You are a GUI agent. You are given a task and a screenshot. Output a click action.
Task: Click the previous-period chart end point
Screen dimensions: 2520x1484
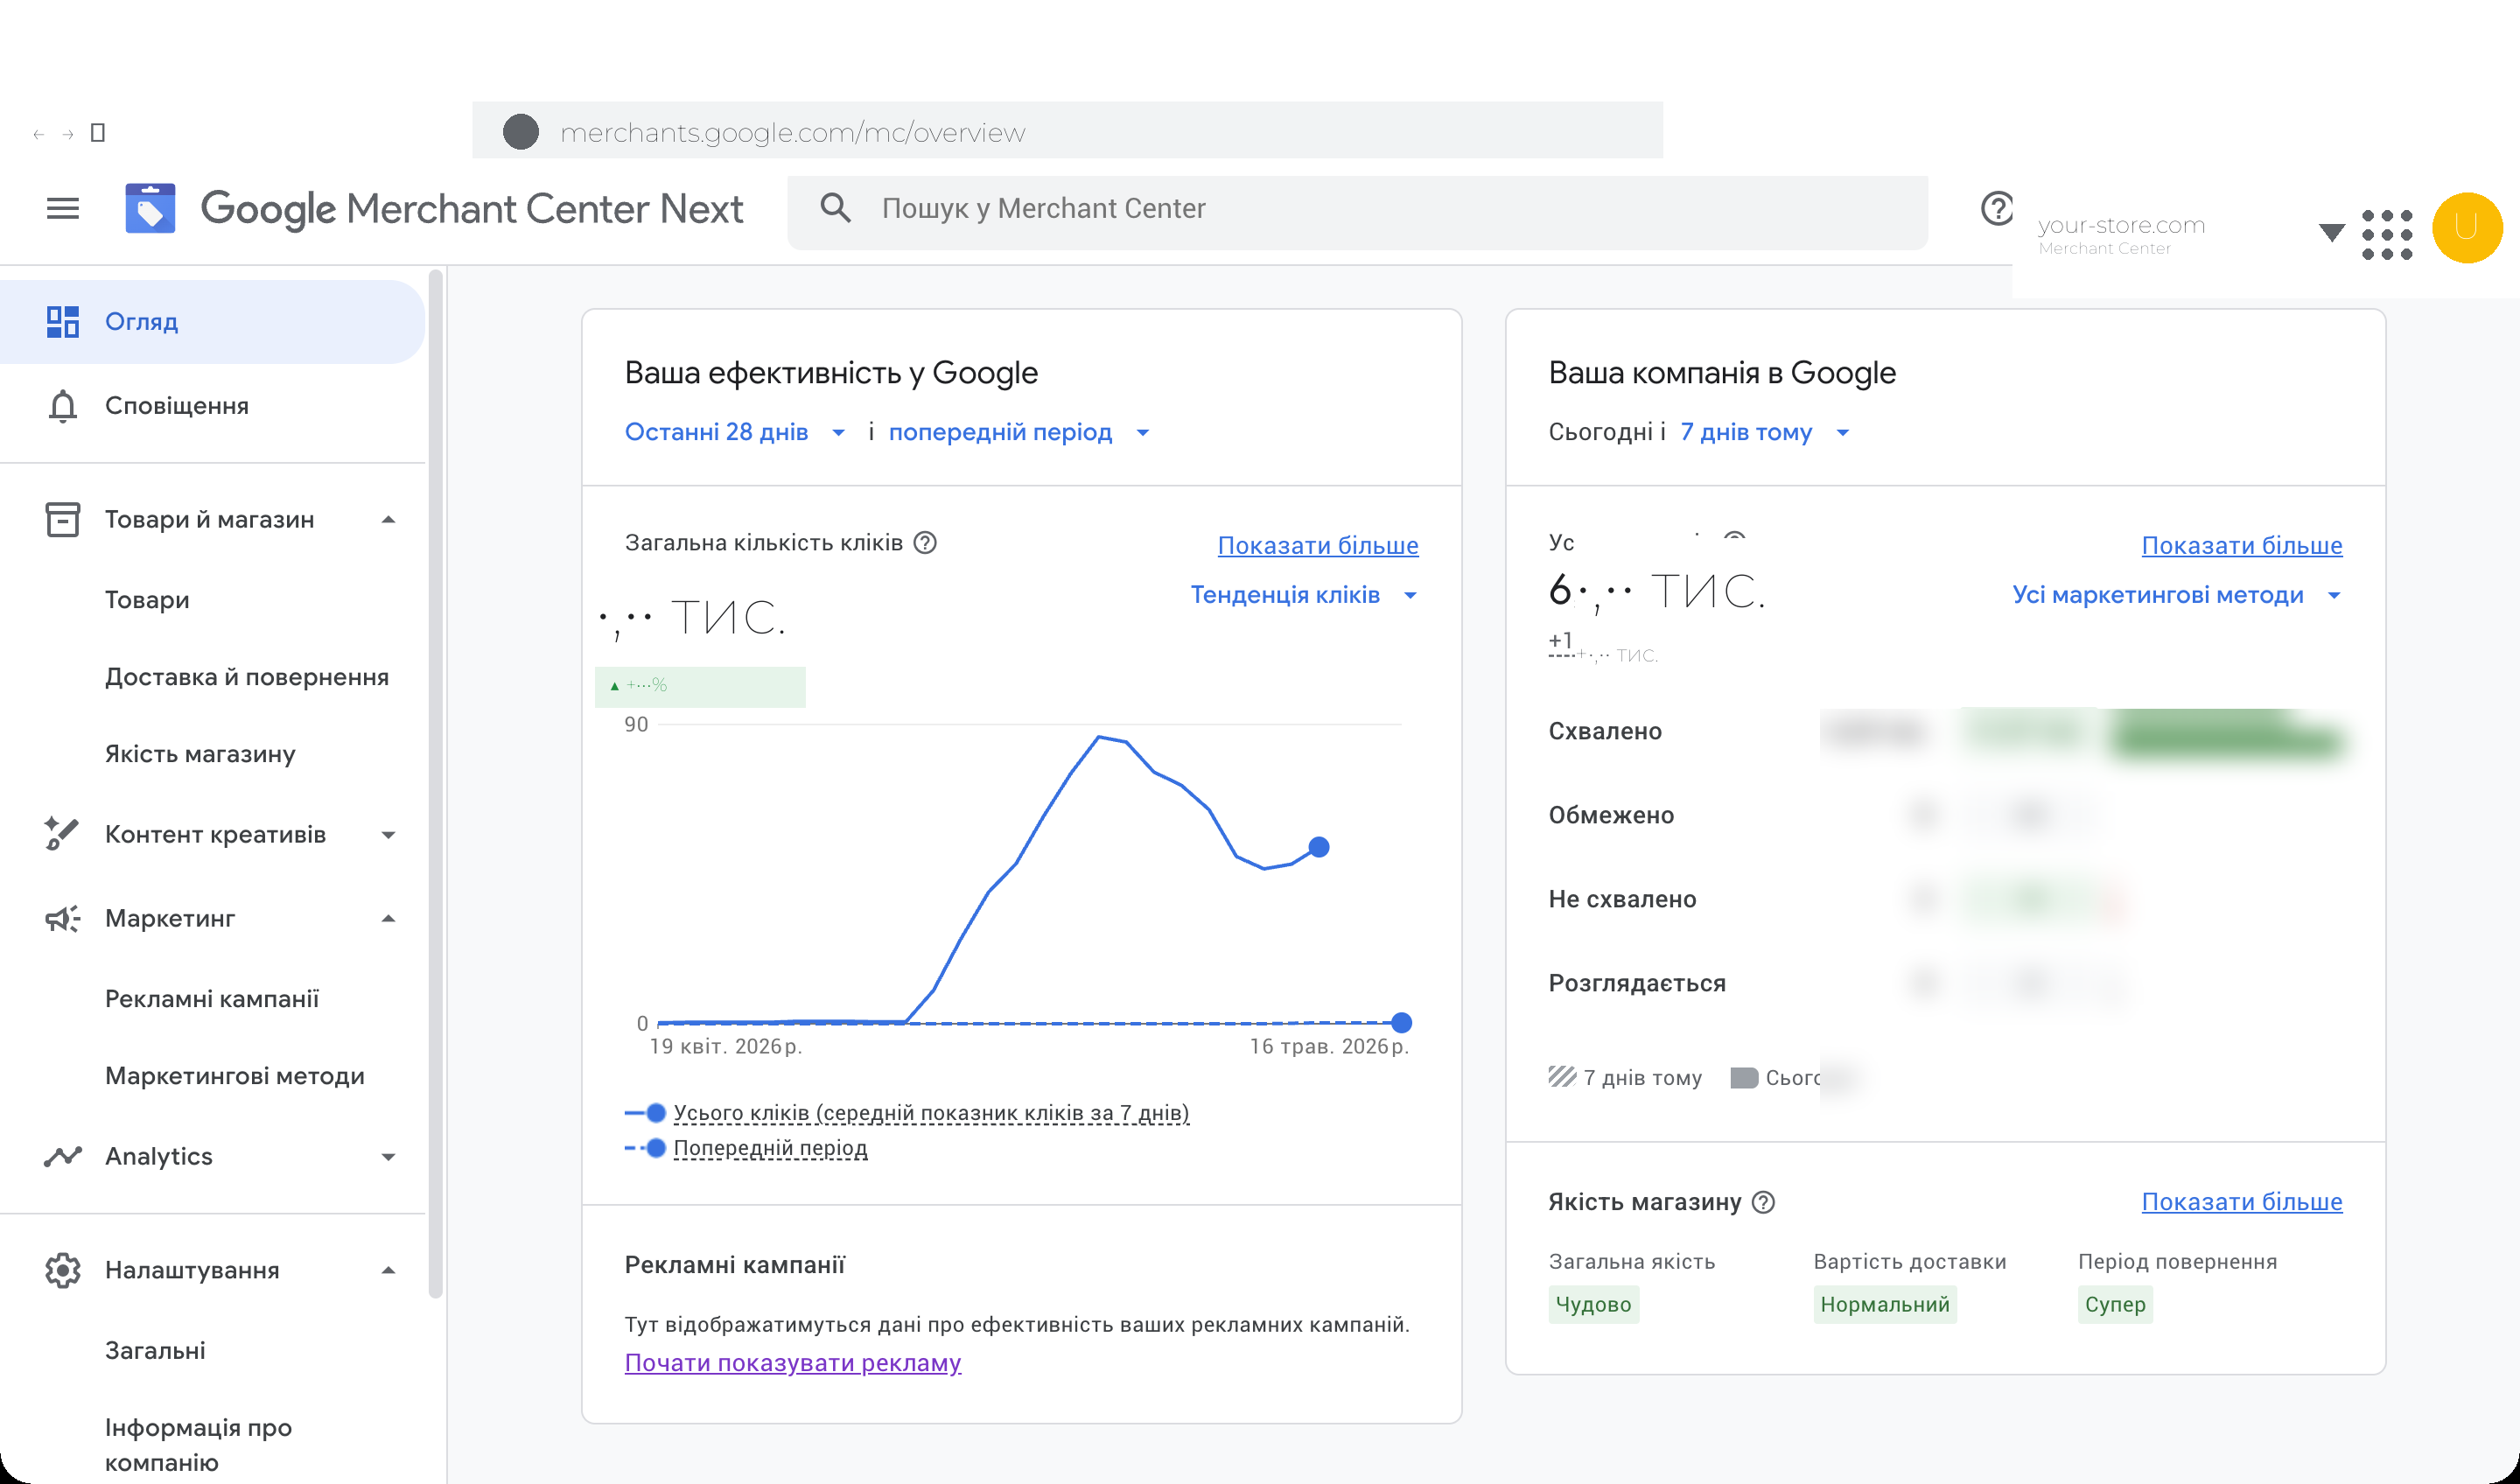tap(1402, 1022)
